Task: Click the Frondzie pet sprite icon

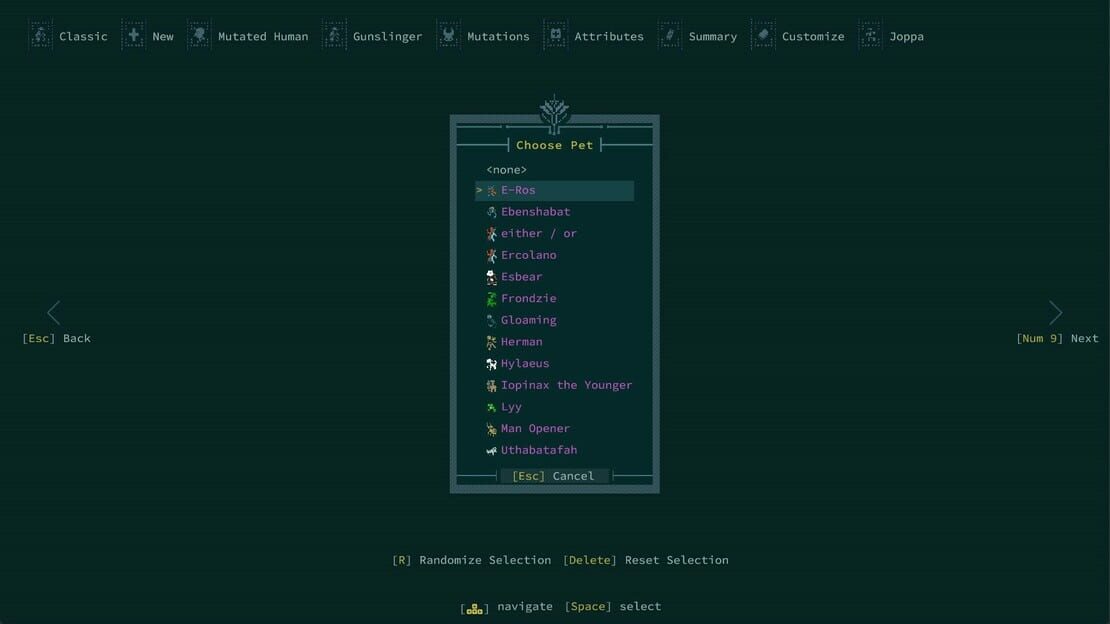Action: 491,299
